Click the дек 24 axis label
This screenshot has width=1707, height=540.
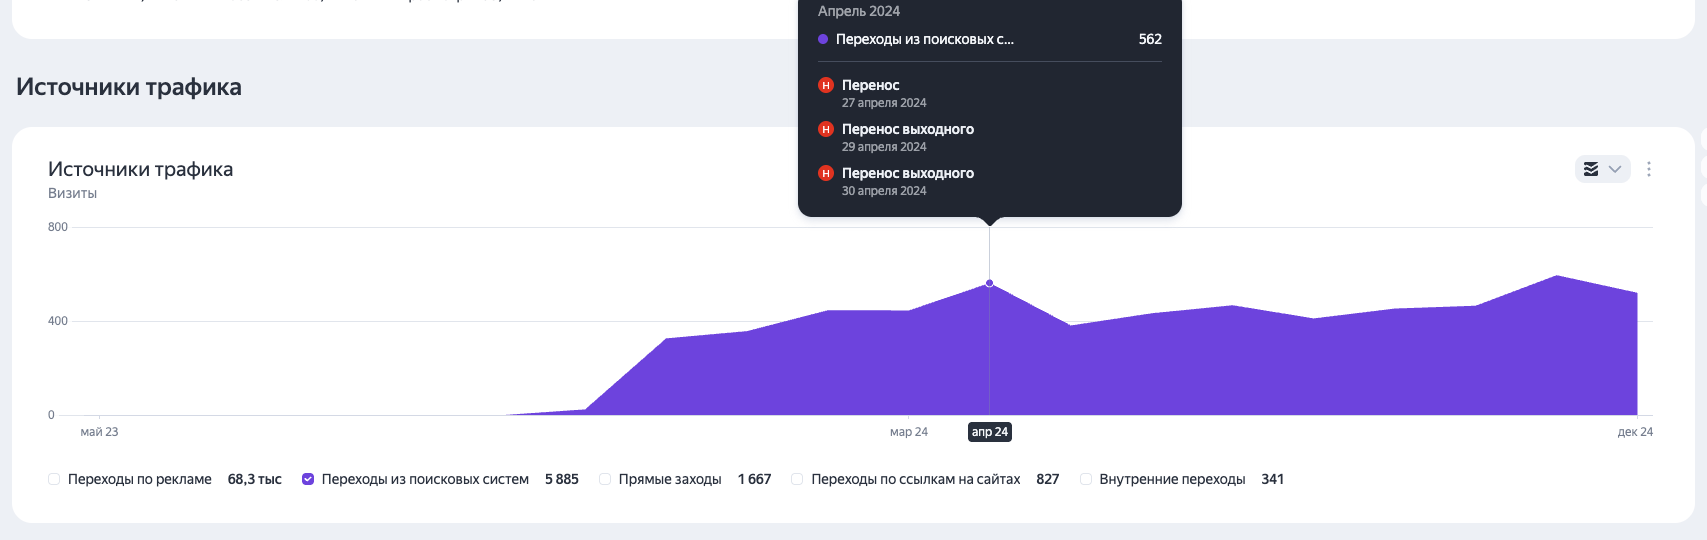[x=1635, y=432]
